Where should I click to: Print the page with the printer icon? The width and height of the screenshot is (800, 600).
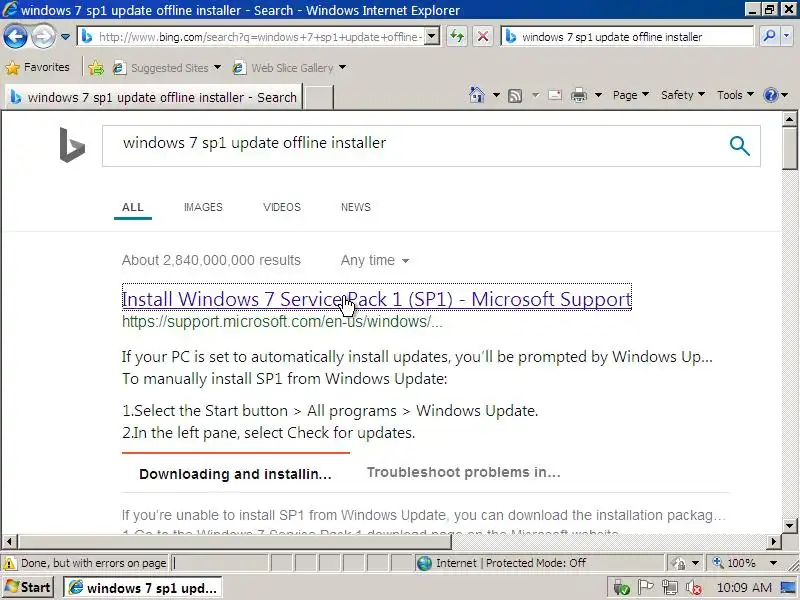pos(579,95)
